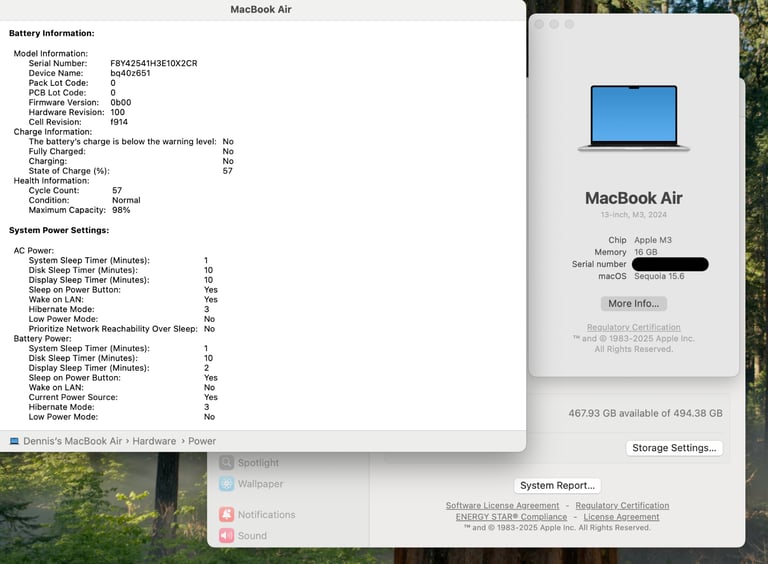Click Cell Revision value f914
The image size is (768, 564).
pos(119,122)
